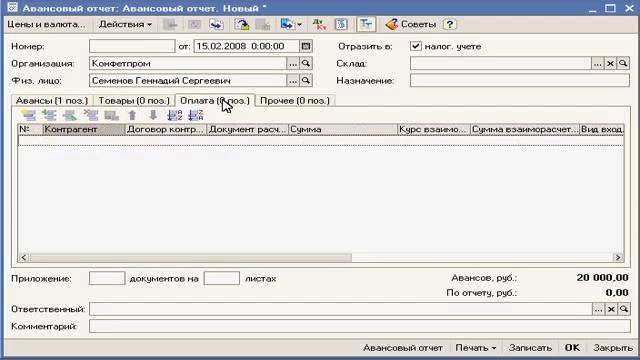The height and width of the screenshot is (360, 640).
Task: Click the Назначение input field
Action: pyautogui.click(x=520, y=80)
